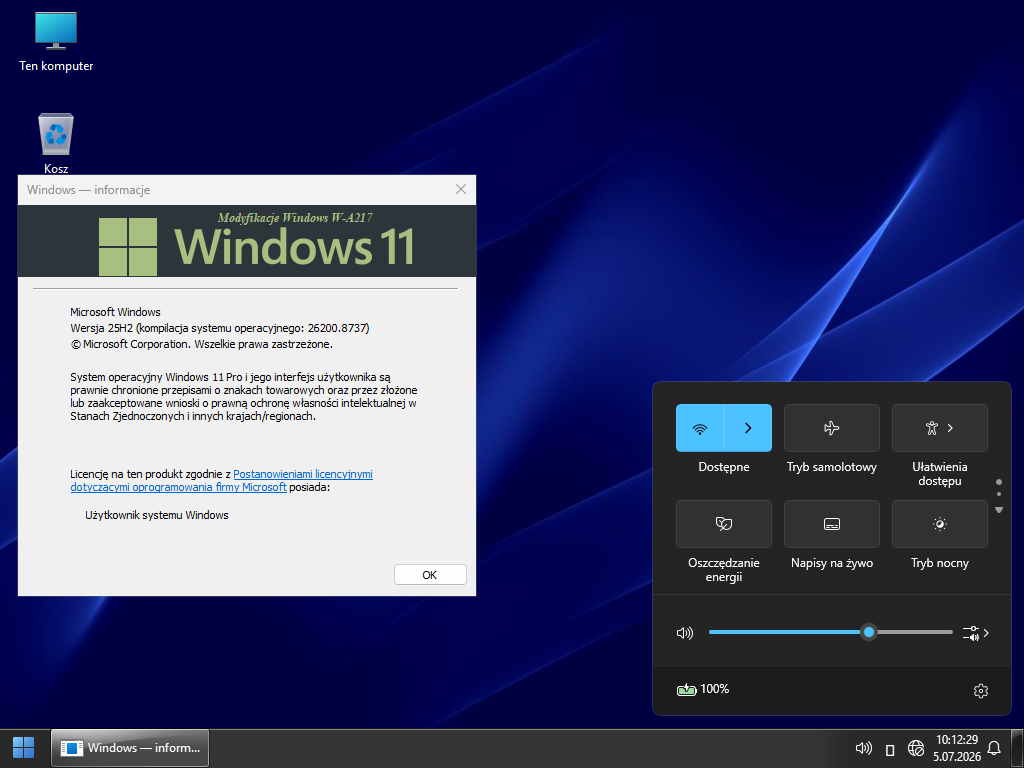Viewport: 1024px width, 768px height.
Task: Click the Dostępne label under Wi-Fi tile
Action: point(724,467)
